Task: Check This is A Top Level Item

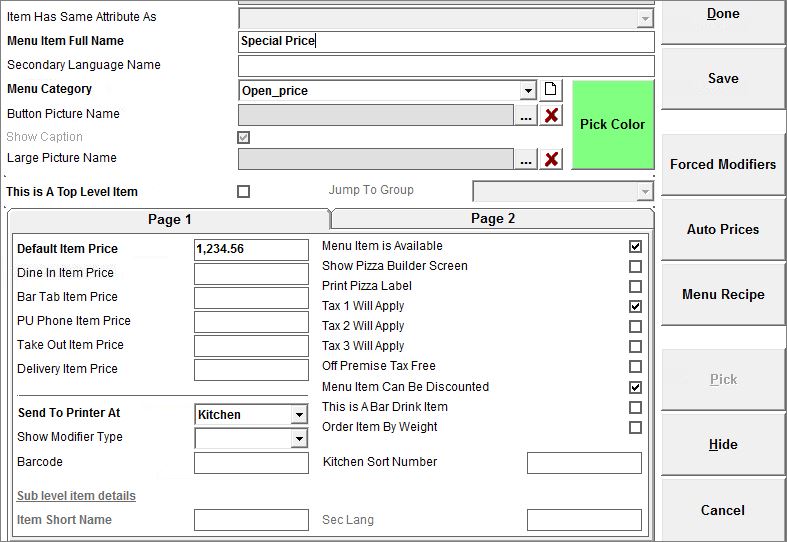Action: coord(243,191)
